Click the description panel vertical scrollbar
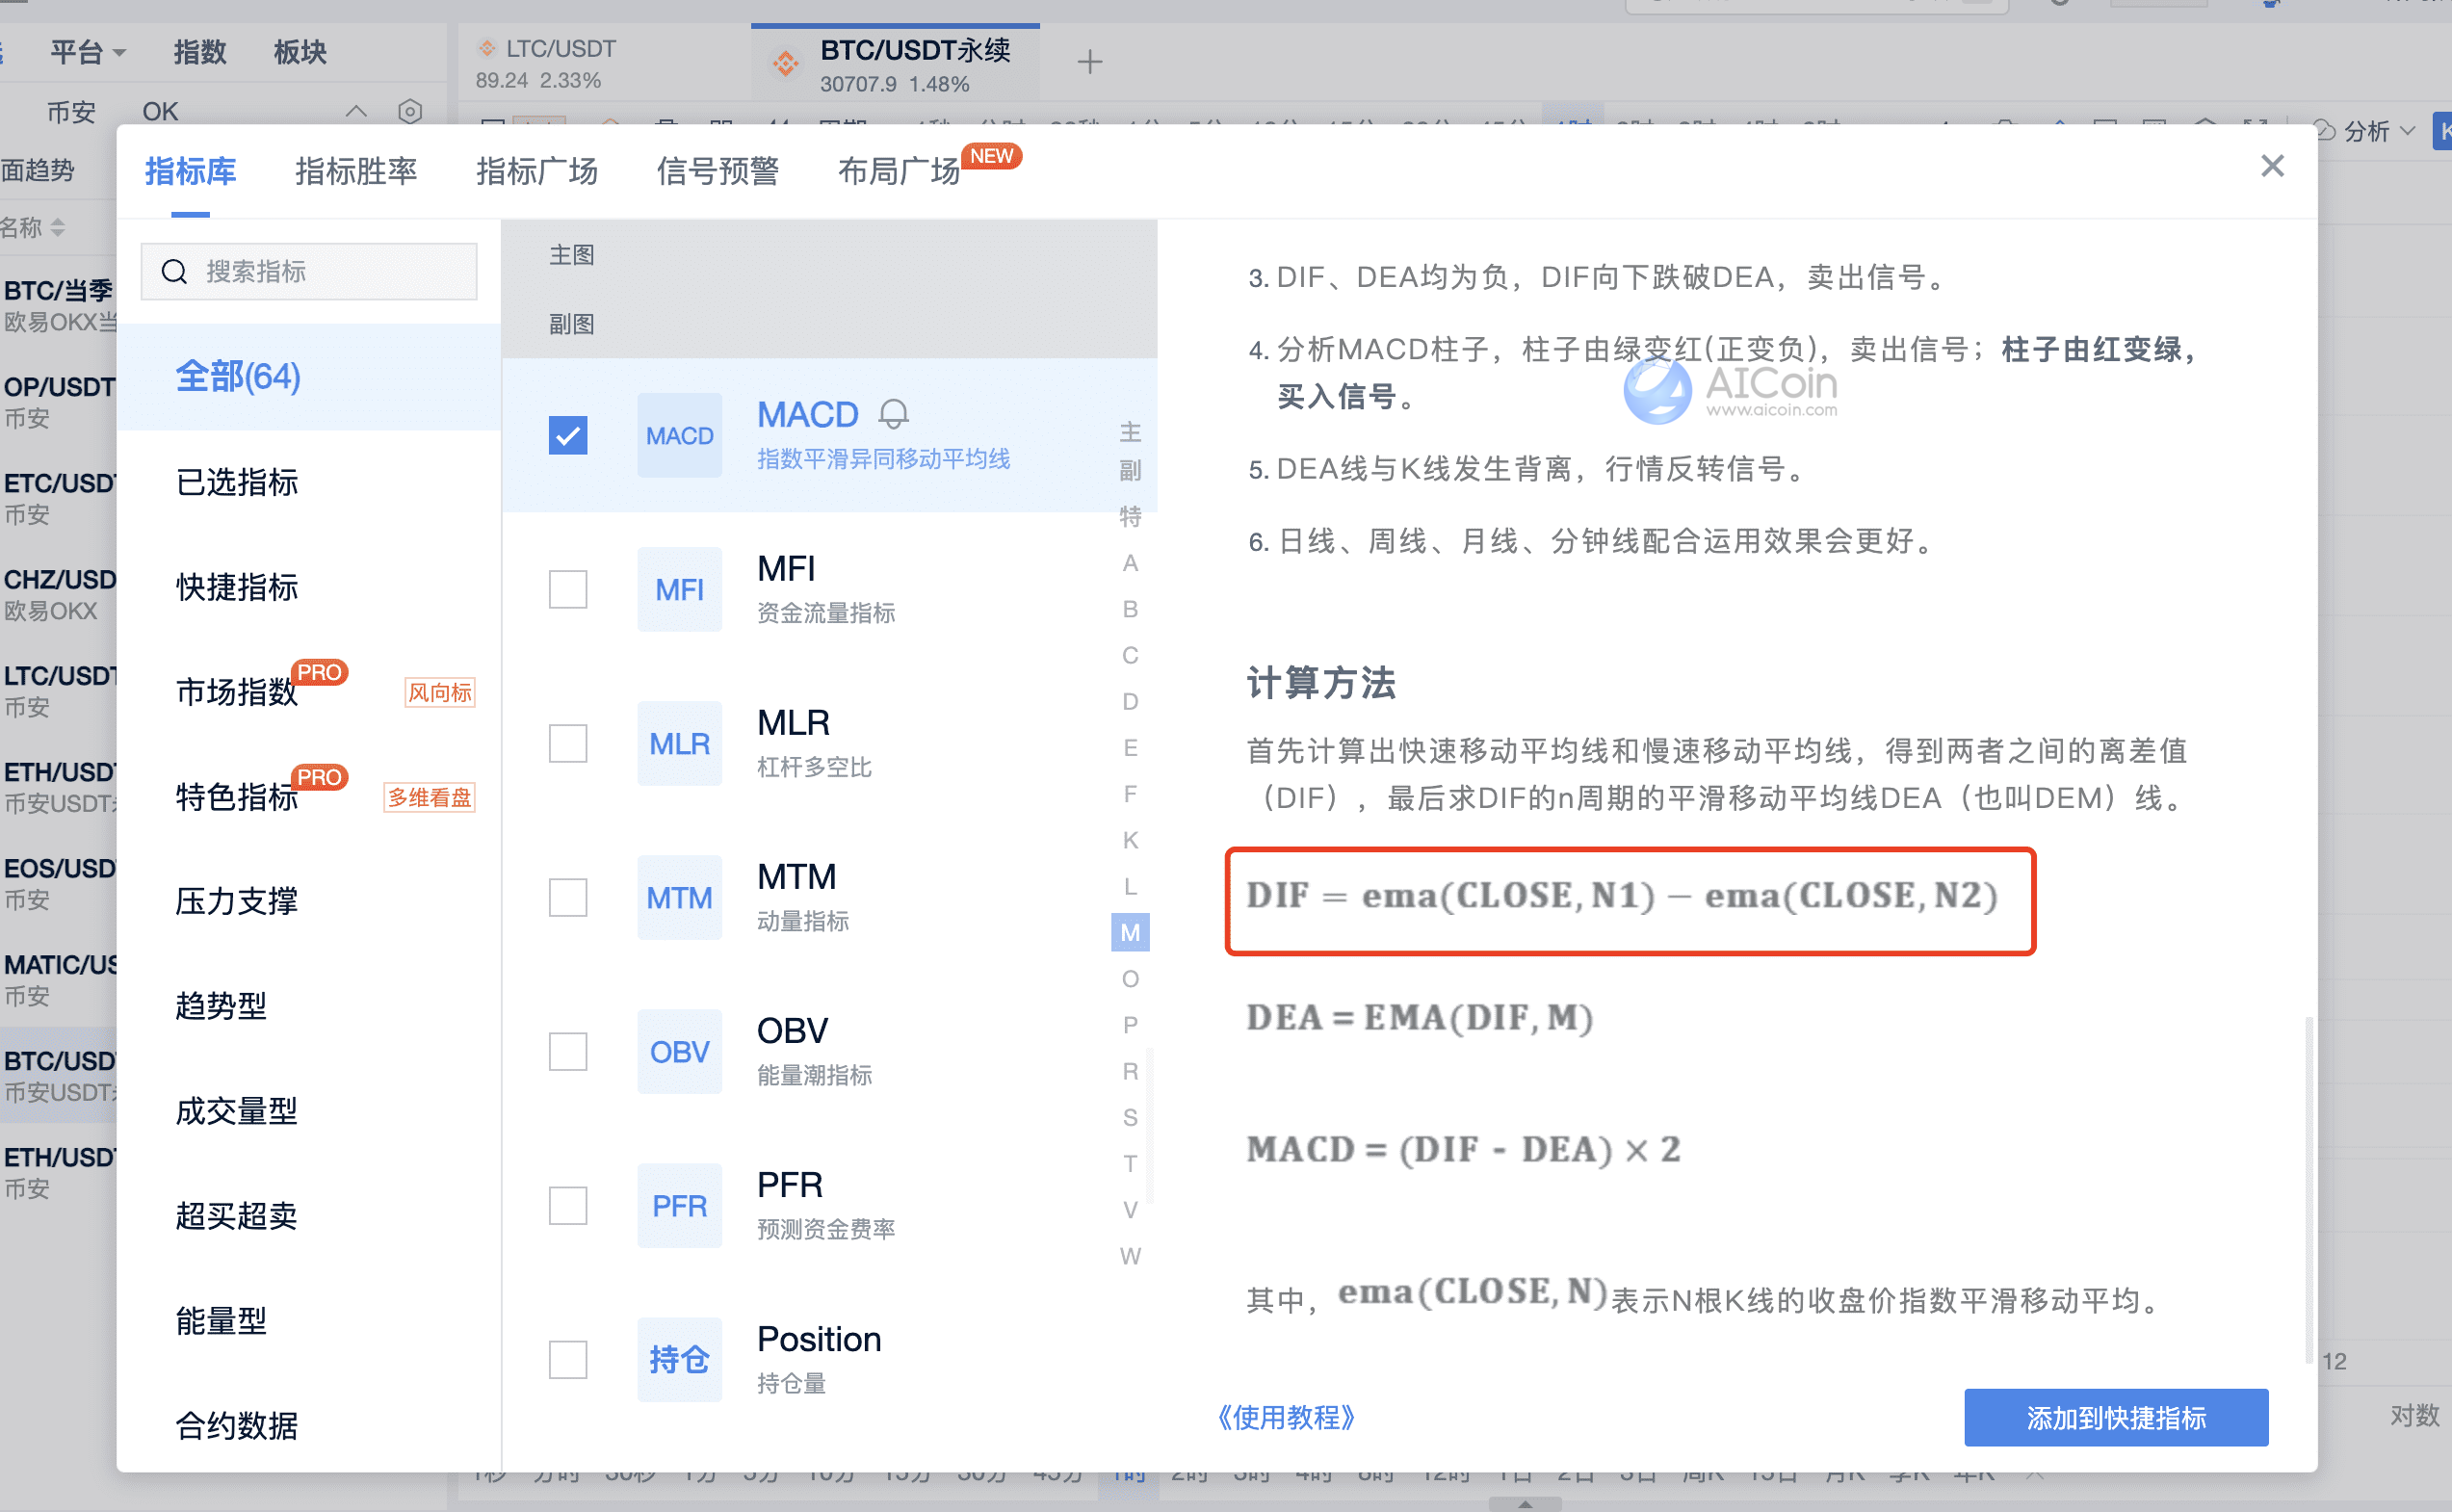The height and width of the screenshot is (1512, 2452). [2308, 1190]
